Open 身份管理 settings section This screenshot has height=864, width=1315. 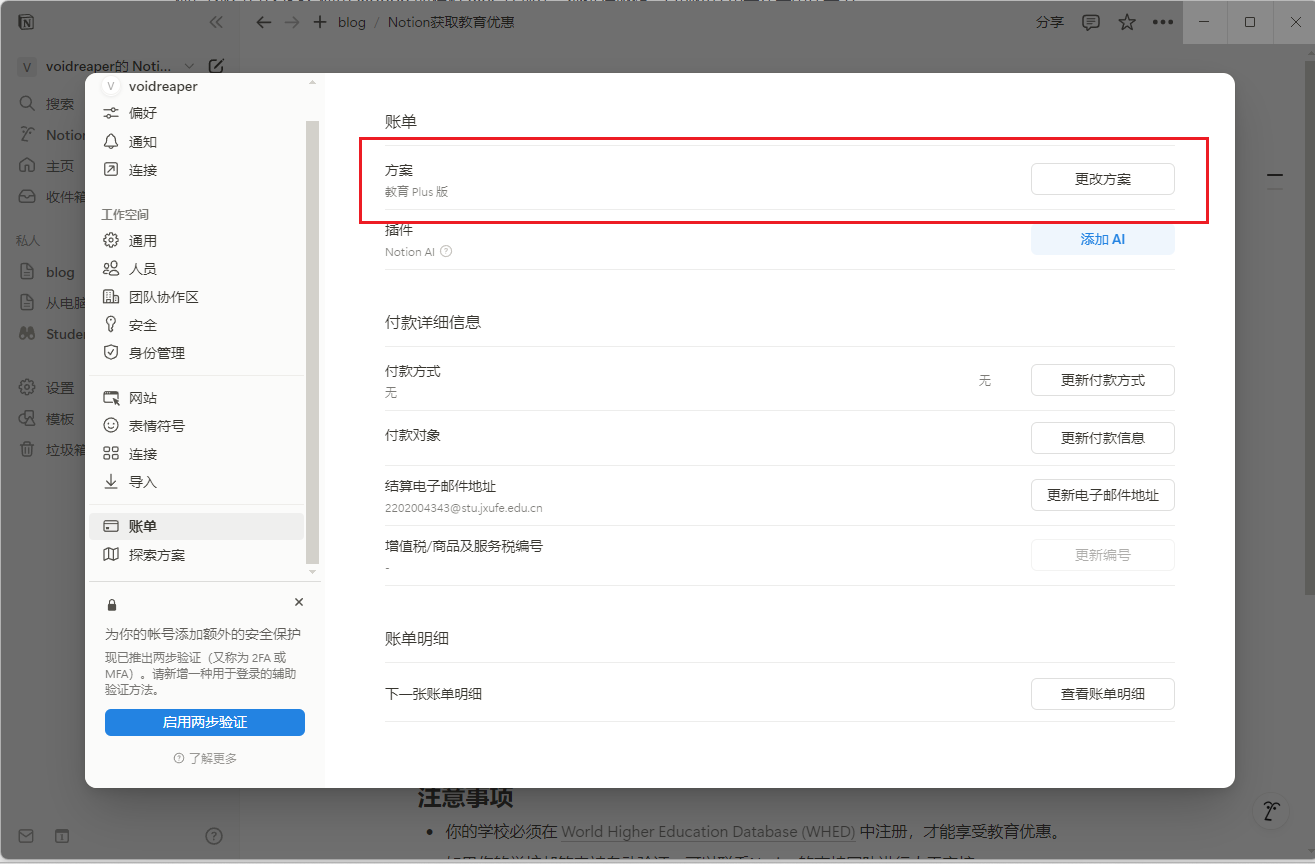156,353
